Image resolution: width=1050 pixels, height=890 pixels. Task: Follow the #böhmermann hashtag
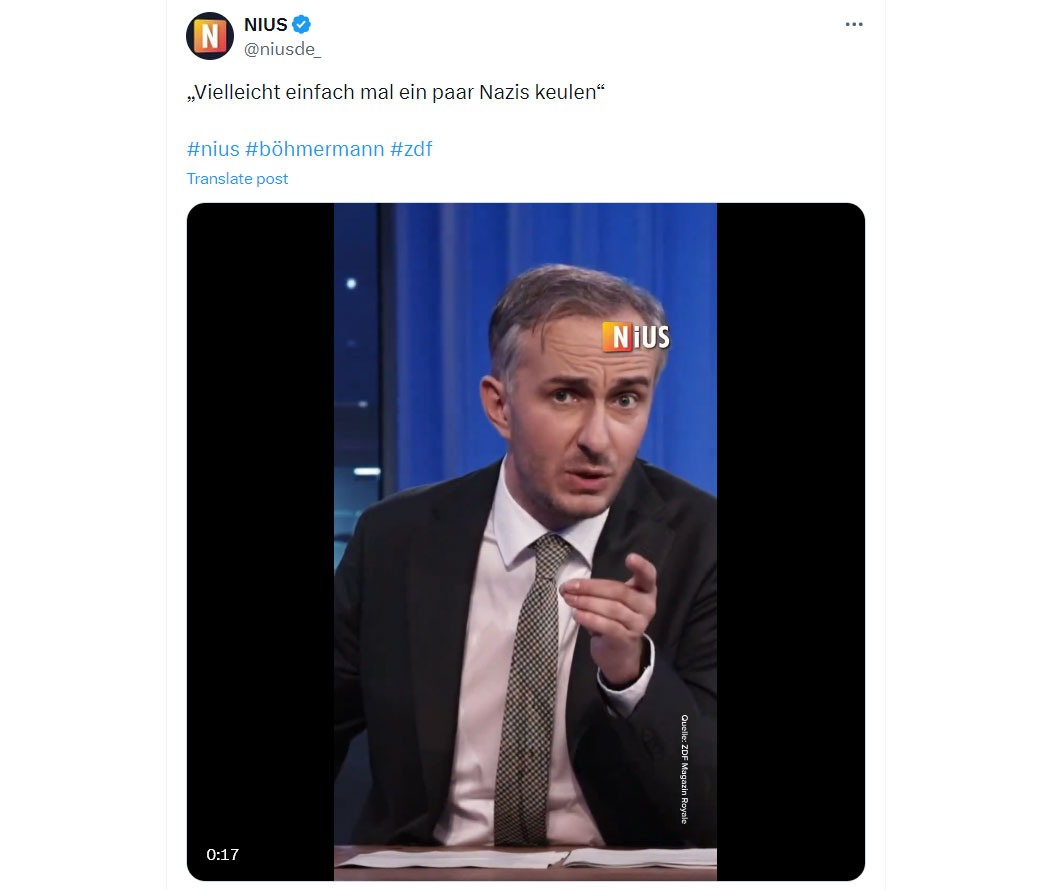click(x=315, y=149)
